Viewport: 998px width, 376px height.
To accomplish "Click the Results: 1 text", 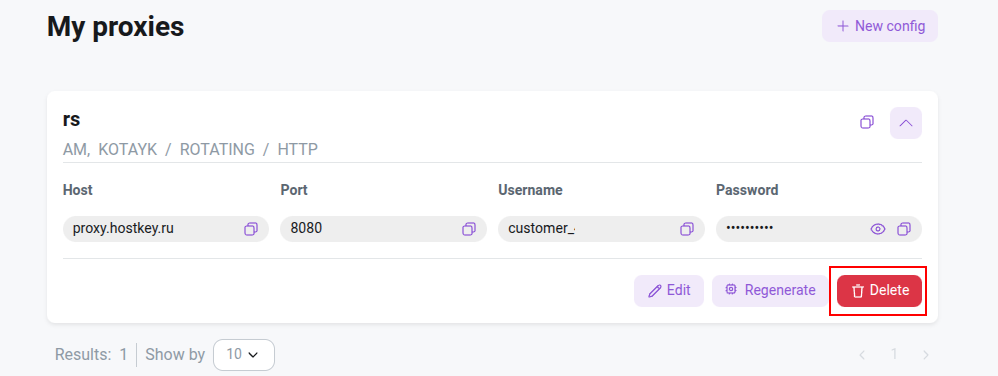I will click(x=91, y=354).
